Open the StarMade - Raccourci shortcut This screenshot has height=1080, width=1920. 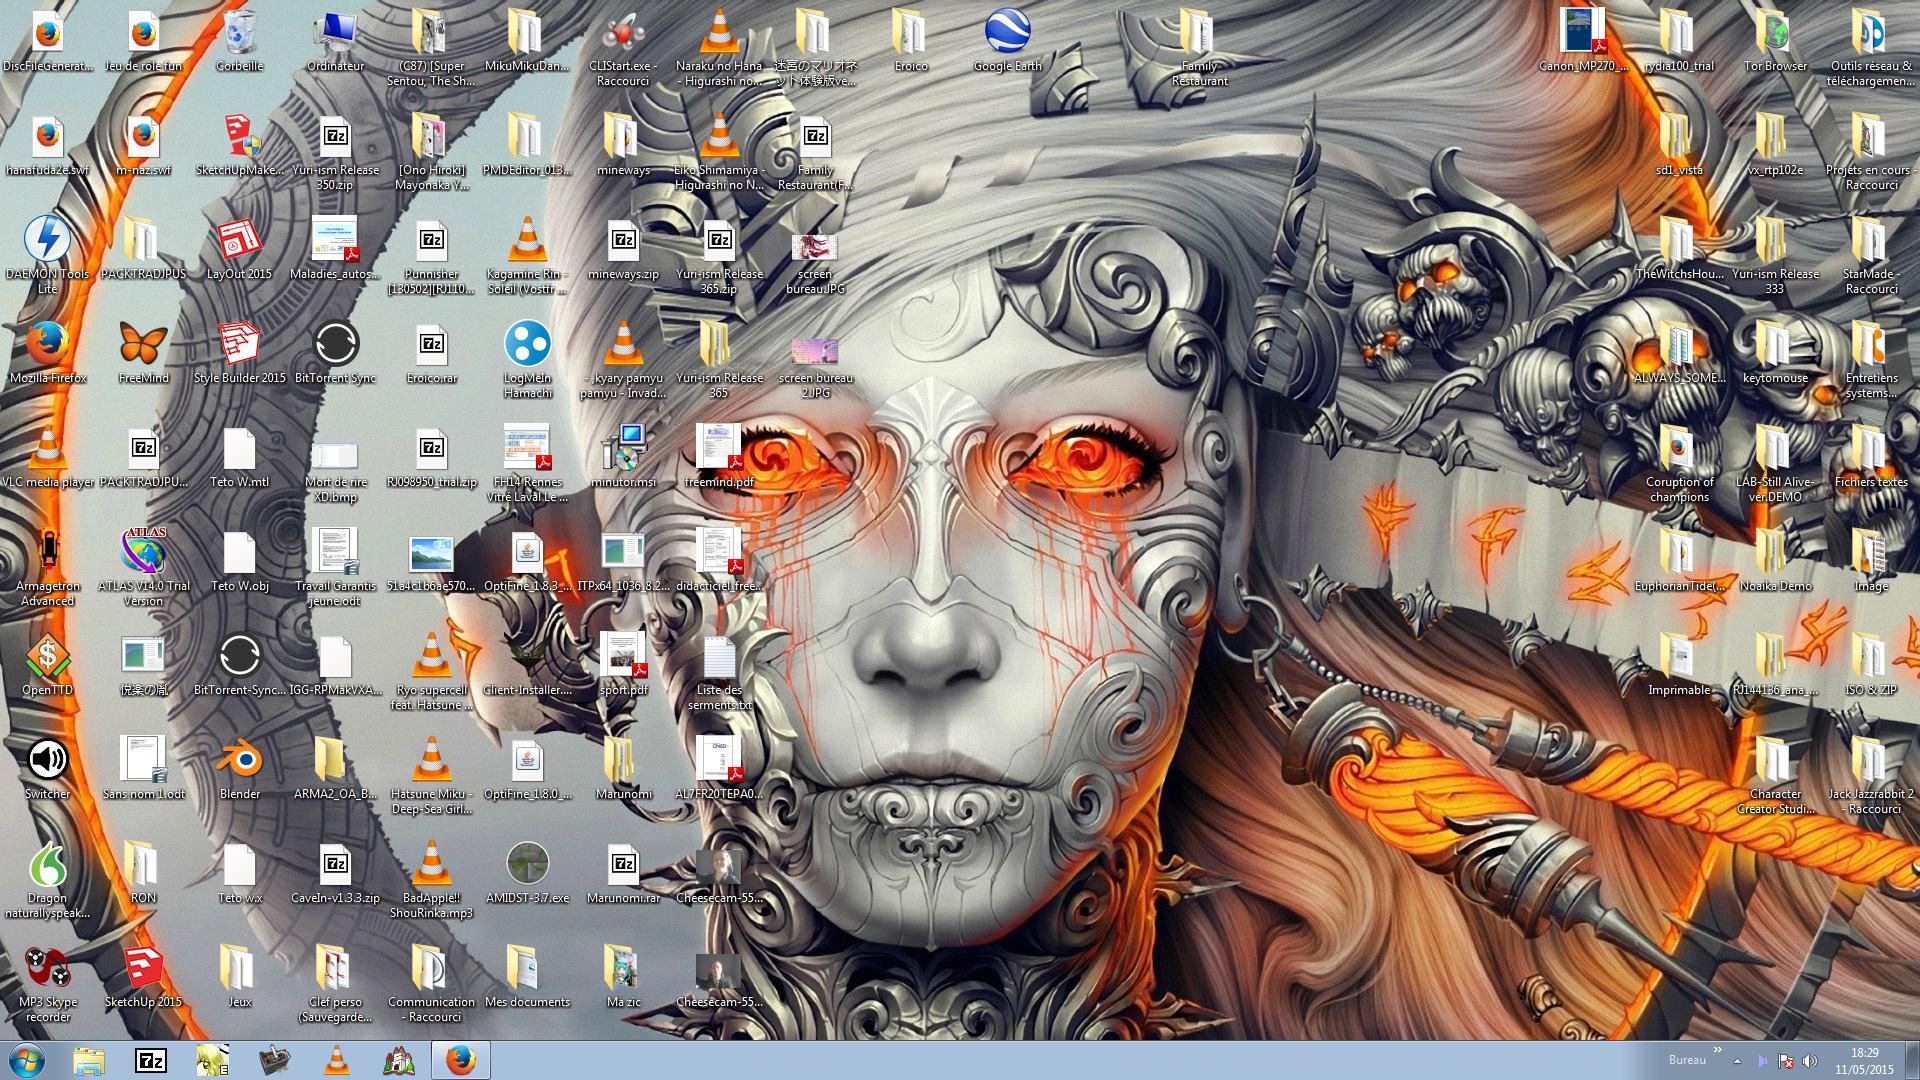point(1871,255)
